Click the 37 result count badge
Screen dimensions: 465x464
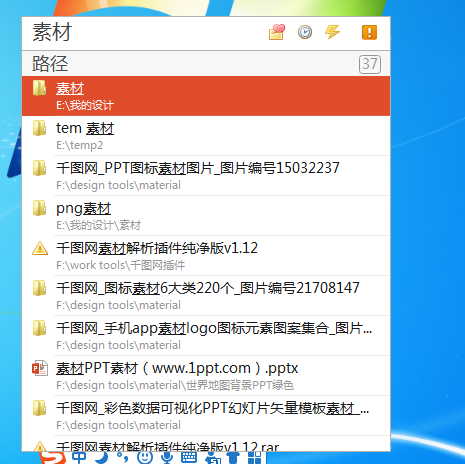point(370,64)
